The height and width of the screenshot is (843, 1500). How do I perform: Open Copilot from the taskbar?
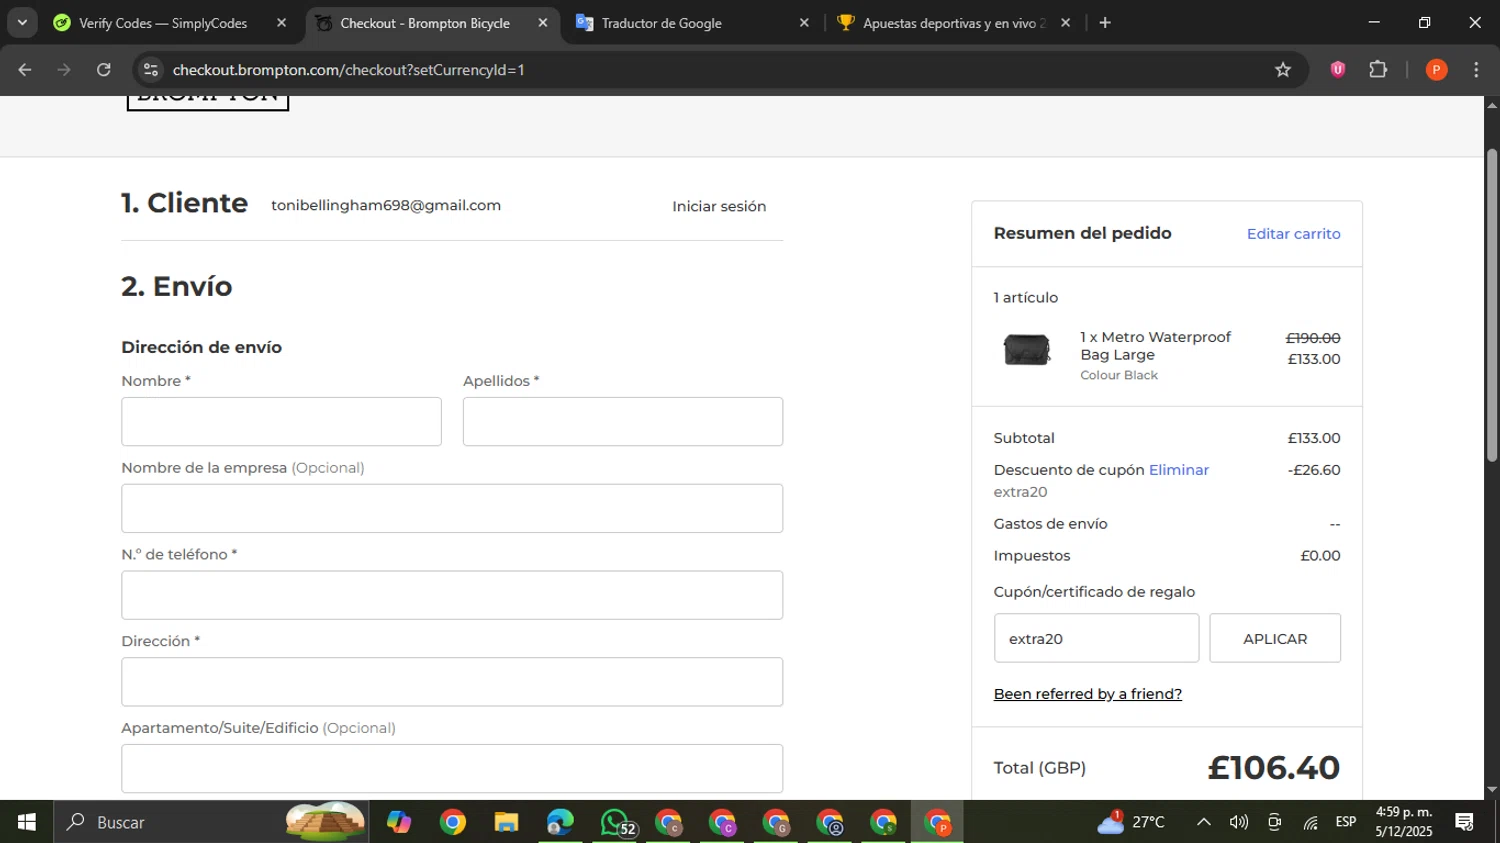[x=399, y=822]
